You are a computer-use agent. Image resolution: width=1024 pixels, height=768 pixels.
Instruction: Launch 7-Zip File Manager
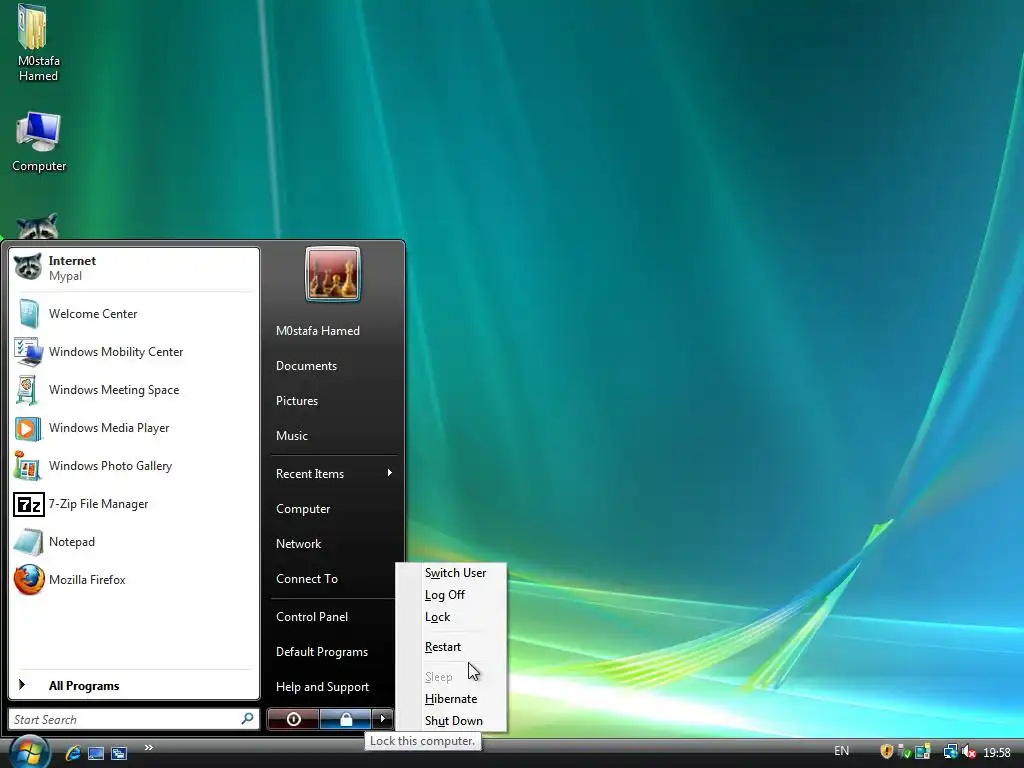pos(134,504)
